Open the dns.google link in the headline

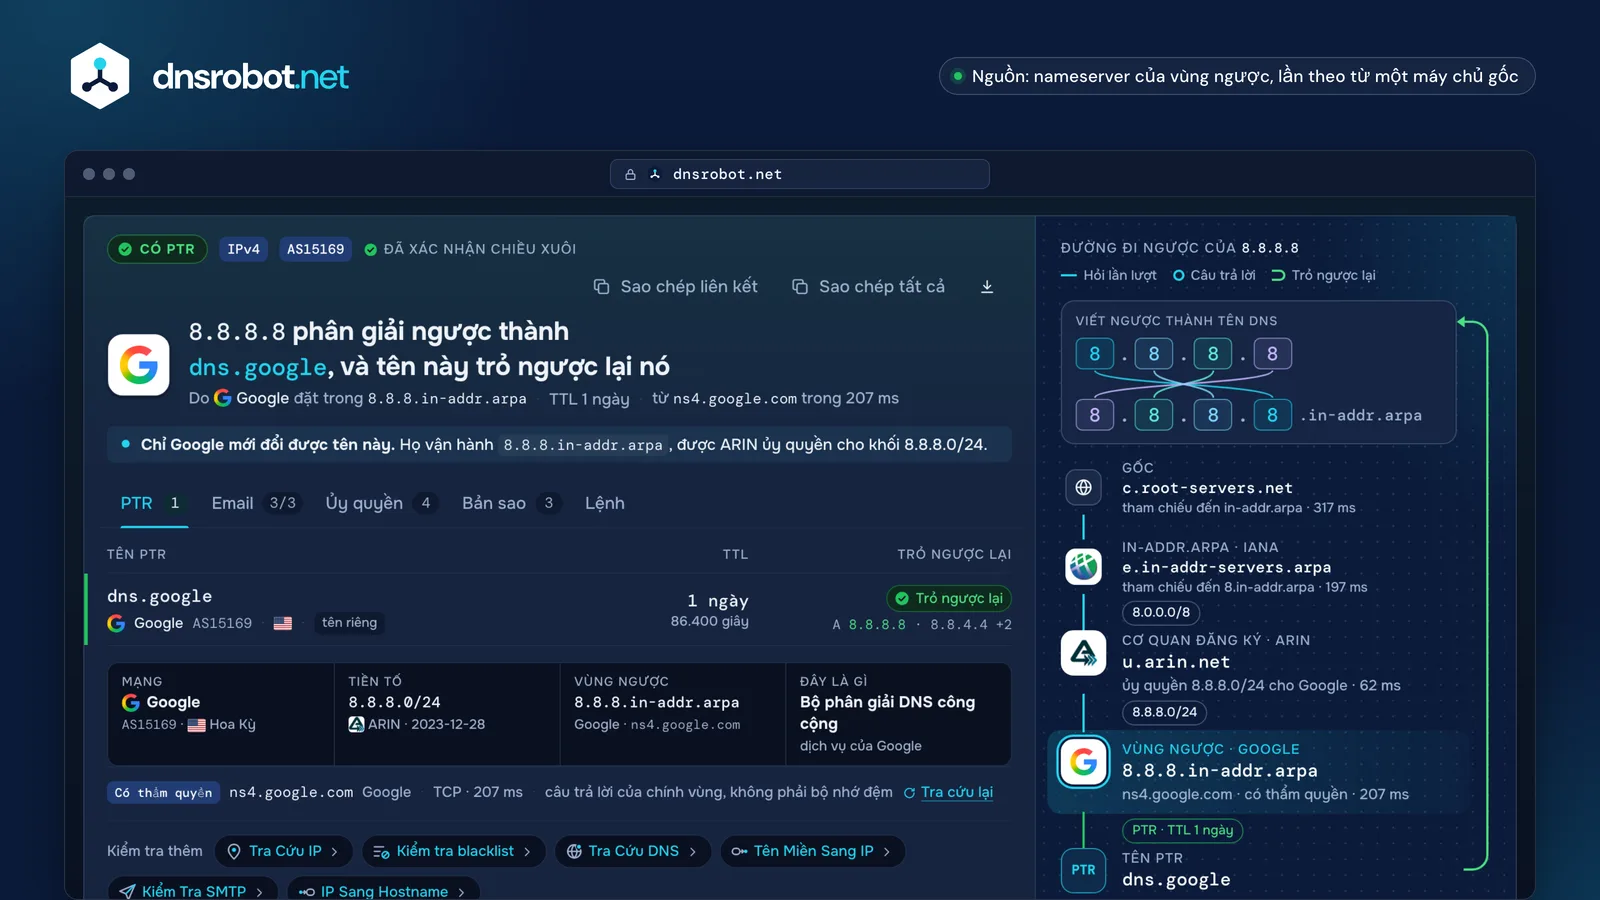(258, 367)
